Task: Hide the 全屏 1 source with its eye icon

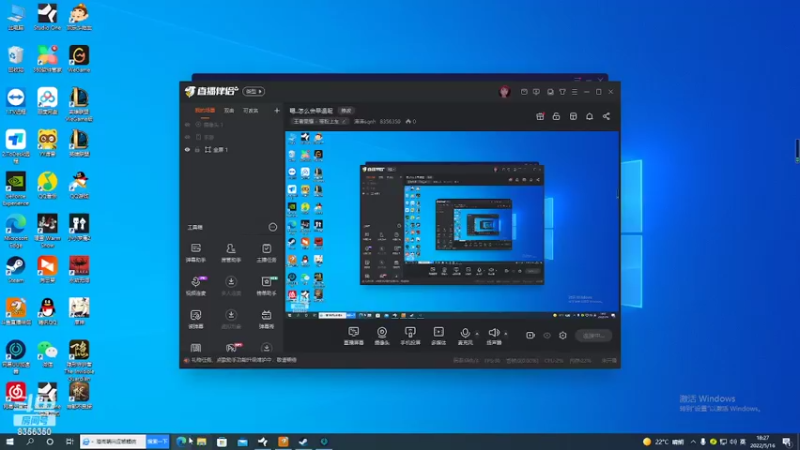Action: (187, 149)
